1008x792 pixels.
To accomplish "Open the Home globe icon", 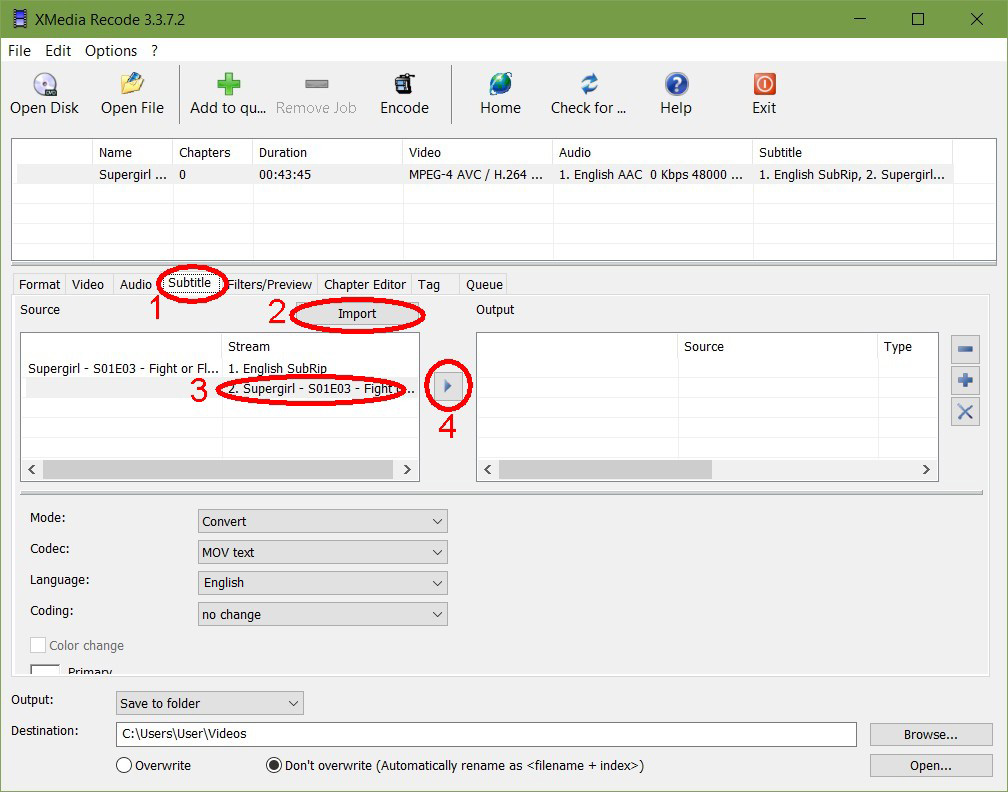I will [500, 84].
